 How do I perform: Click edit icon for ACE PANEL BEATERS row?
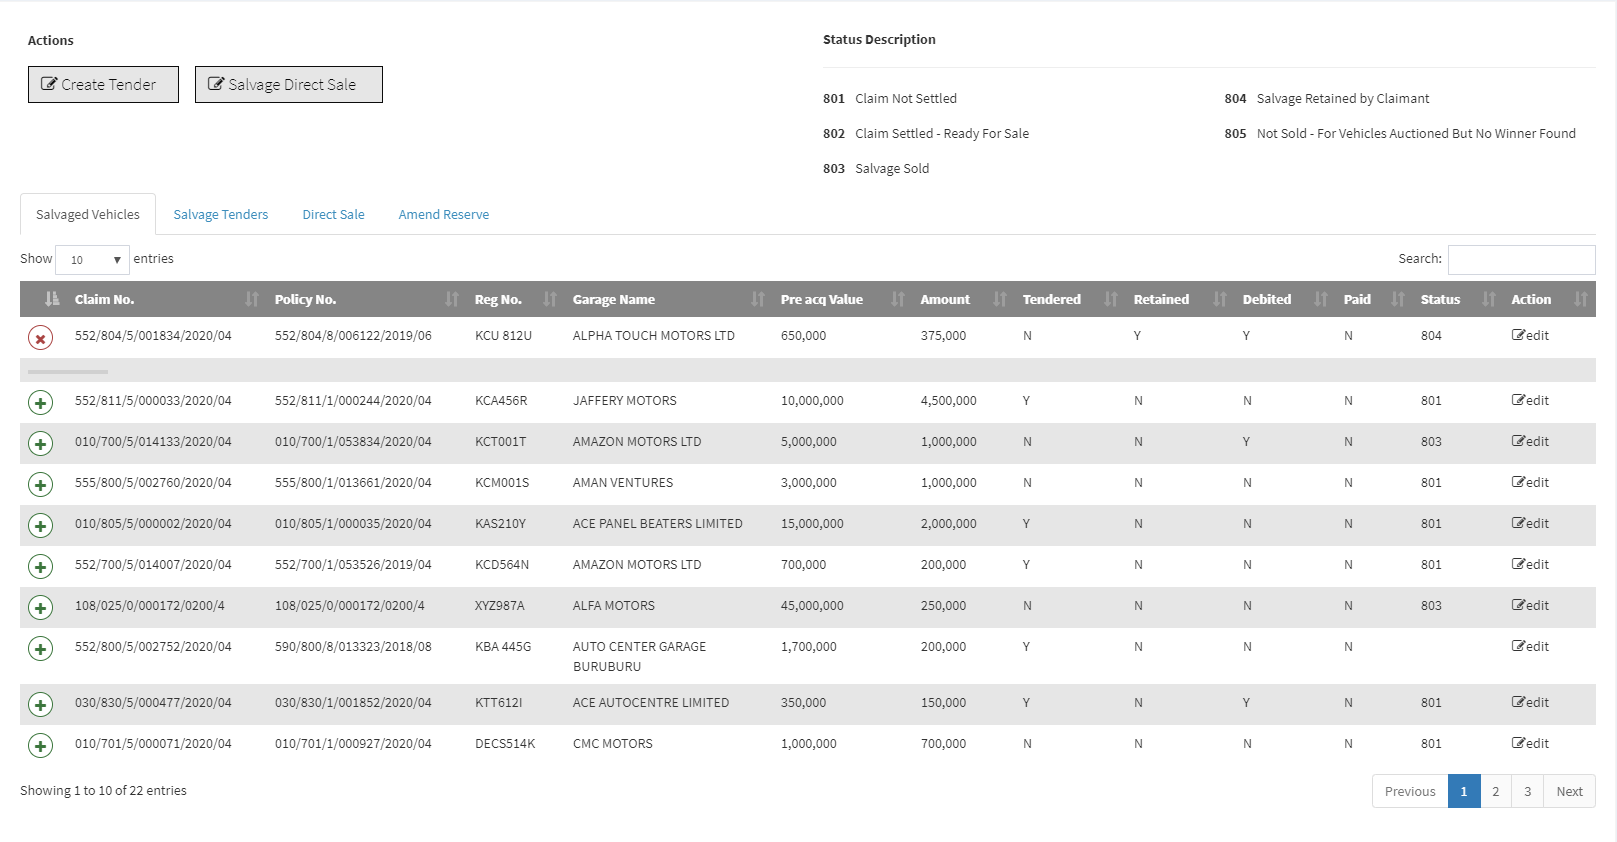1530,524
